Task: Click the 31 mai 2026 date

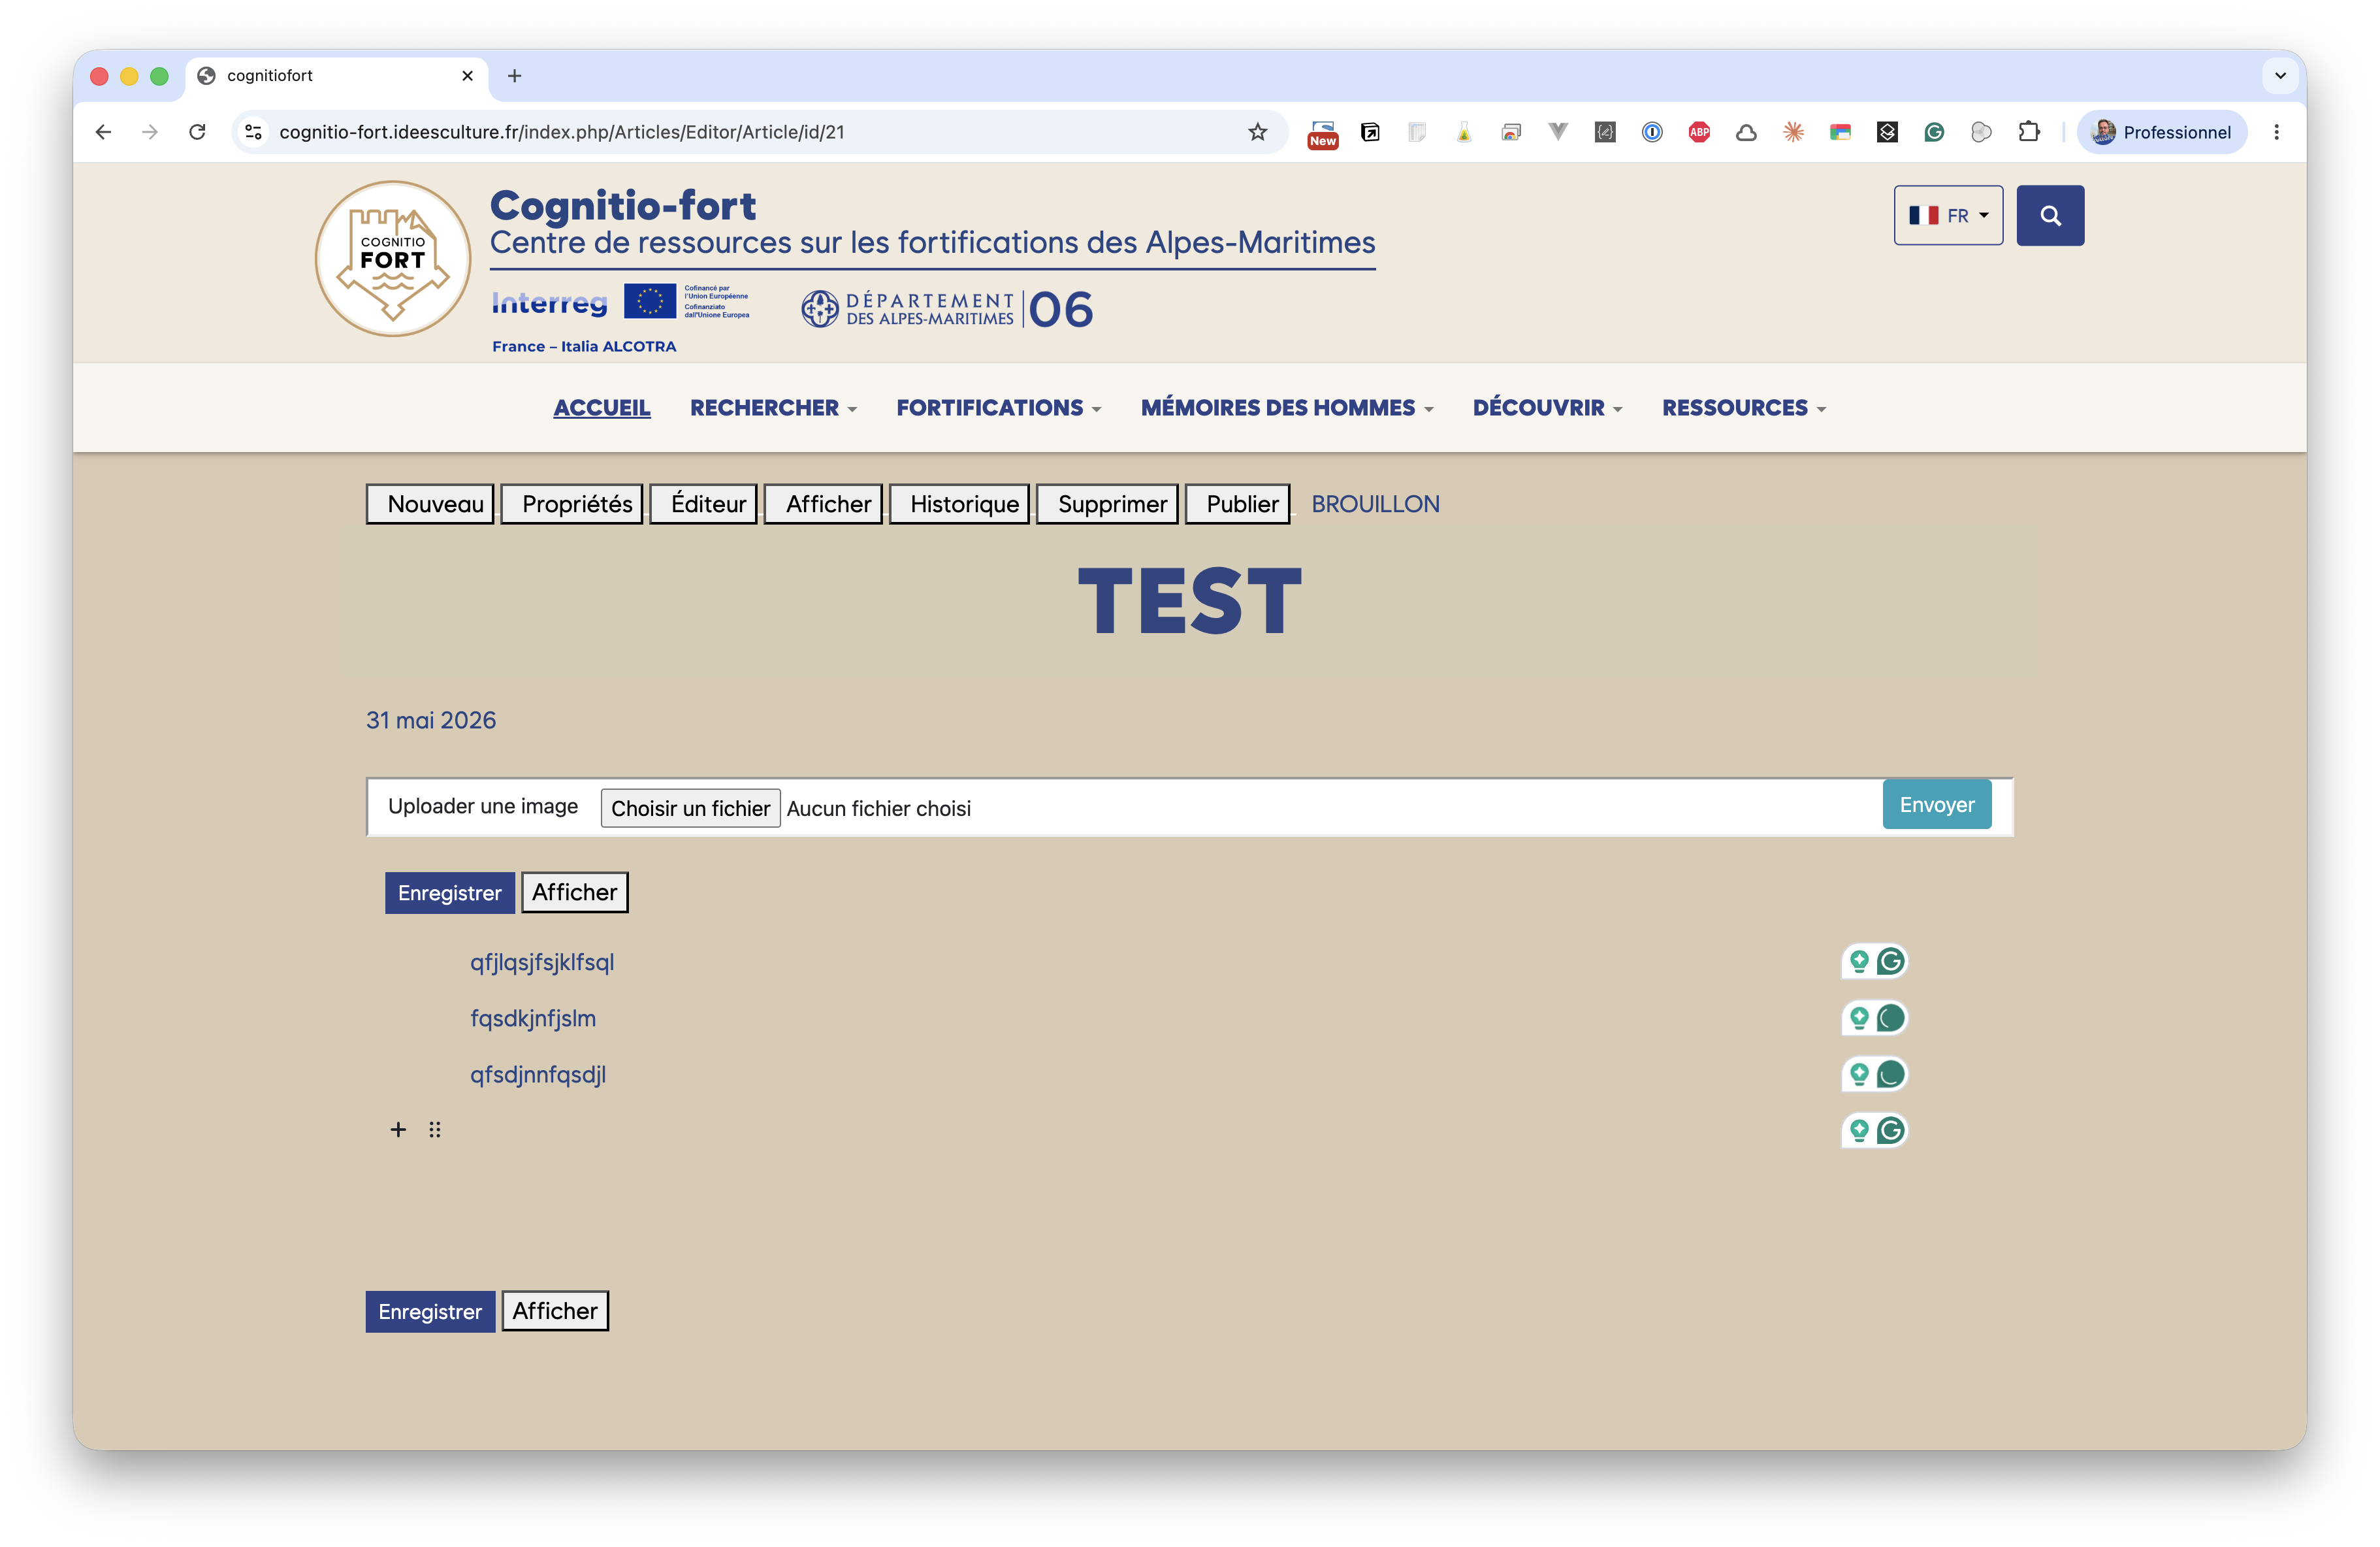Action: tap(431, 720)
